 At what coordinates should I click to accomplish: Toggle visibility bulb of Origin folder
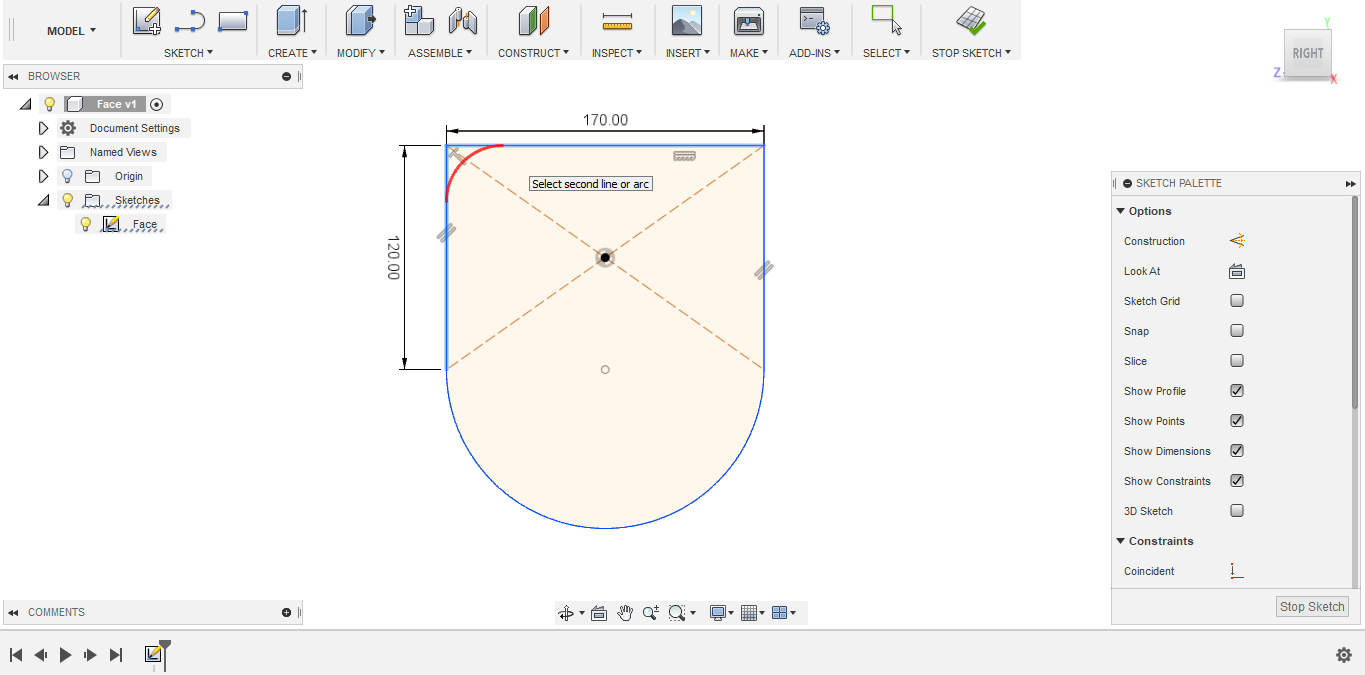click(68, 176)
